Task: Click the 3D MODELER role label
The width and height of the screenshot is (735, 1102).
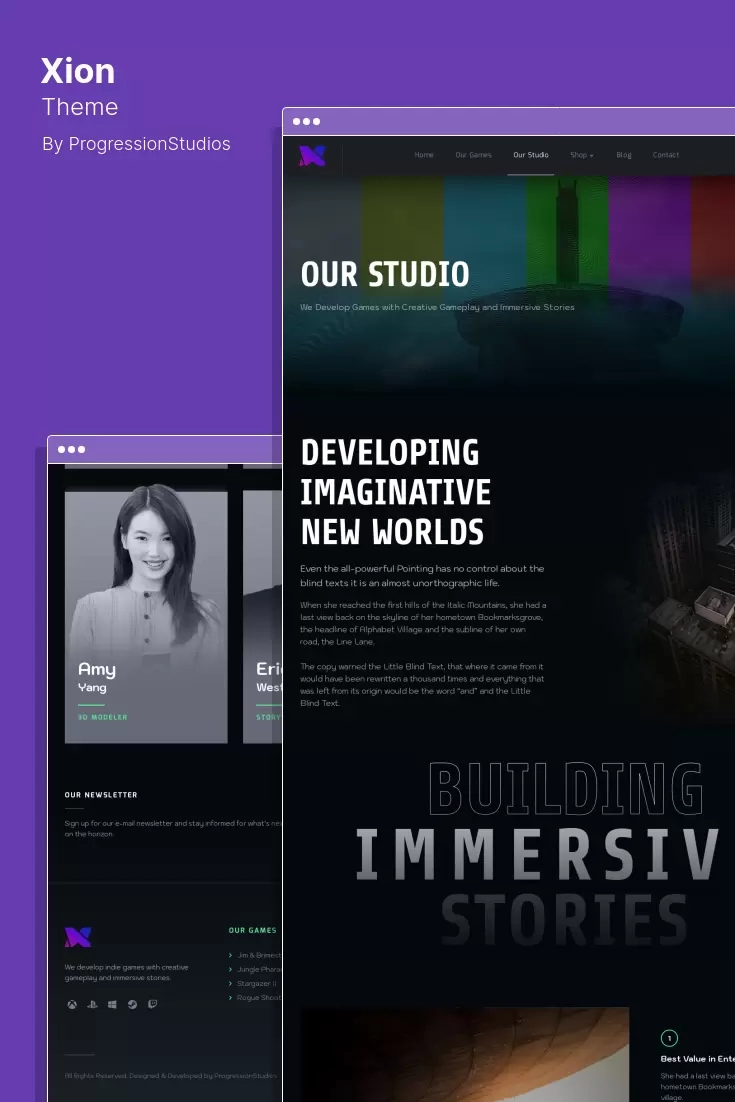Action: [103, 718]
